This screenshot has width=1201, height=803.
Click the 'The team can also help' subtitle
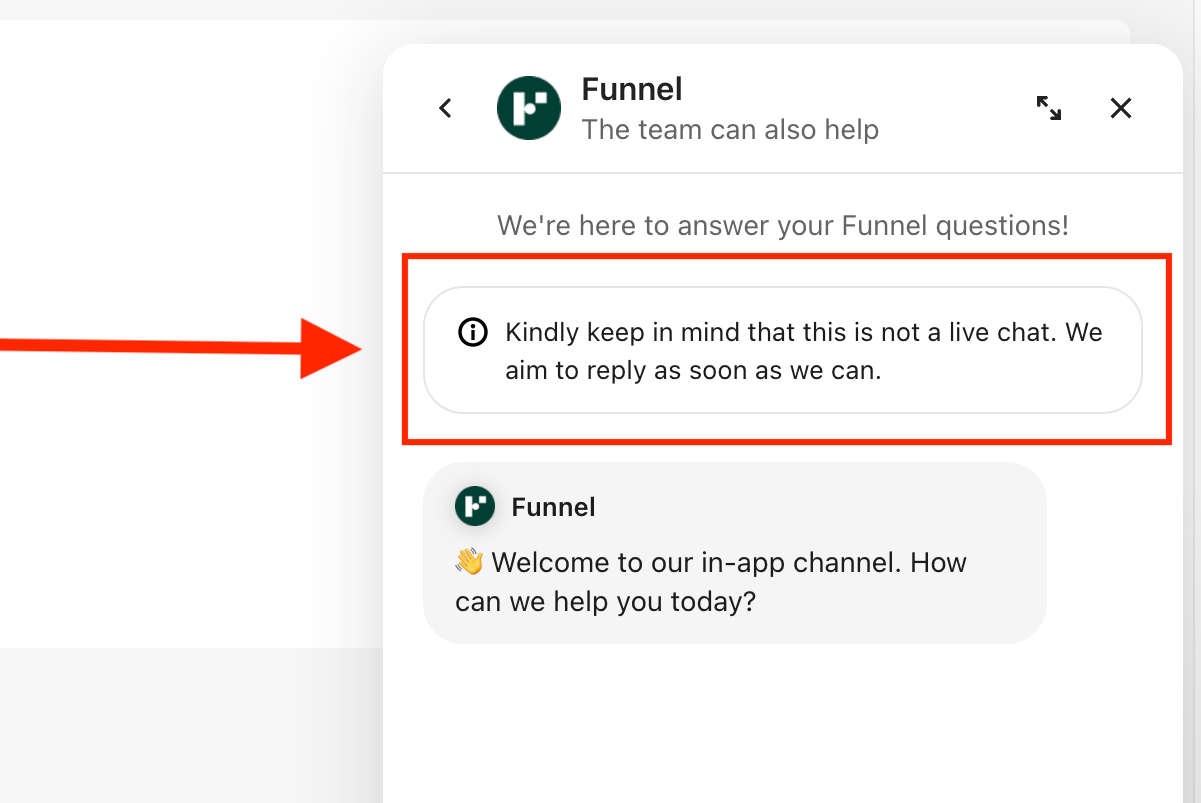731,129
